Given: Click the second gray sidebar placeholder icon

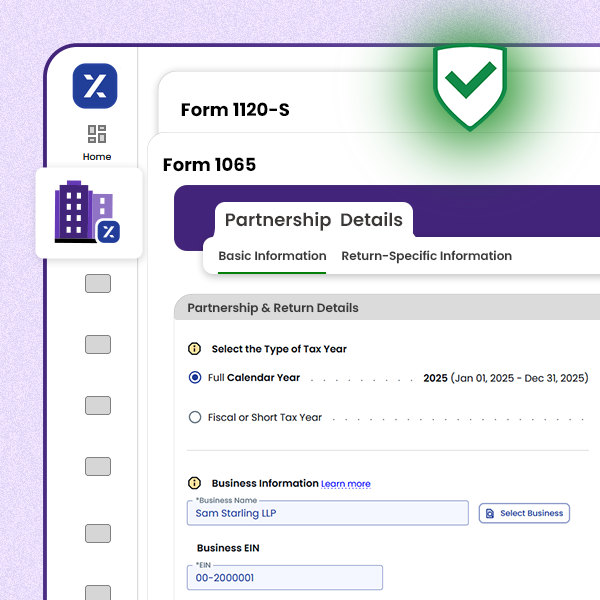Looking at the screenshot, I should (97, 345).
